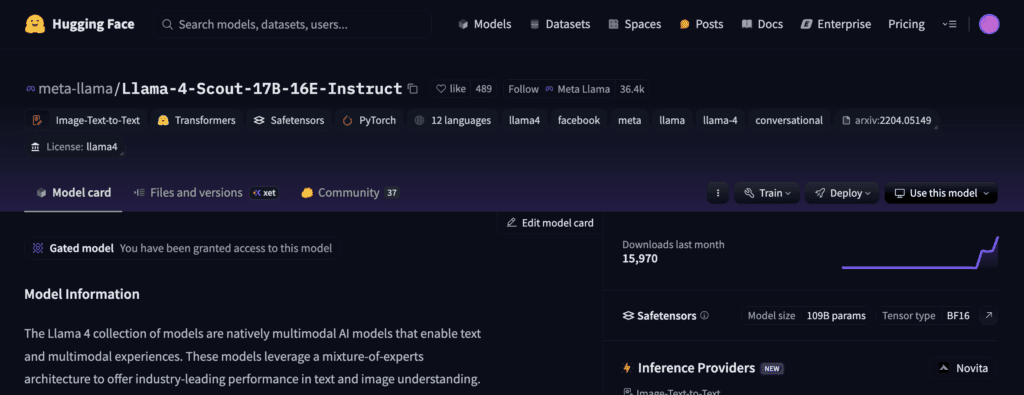Click the Inference Providers lightning icon
1024x395 pixels.
point(627,368)
